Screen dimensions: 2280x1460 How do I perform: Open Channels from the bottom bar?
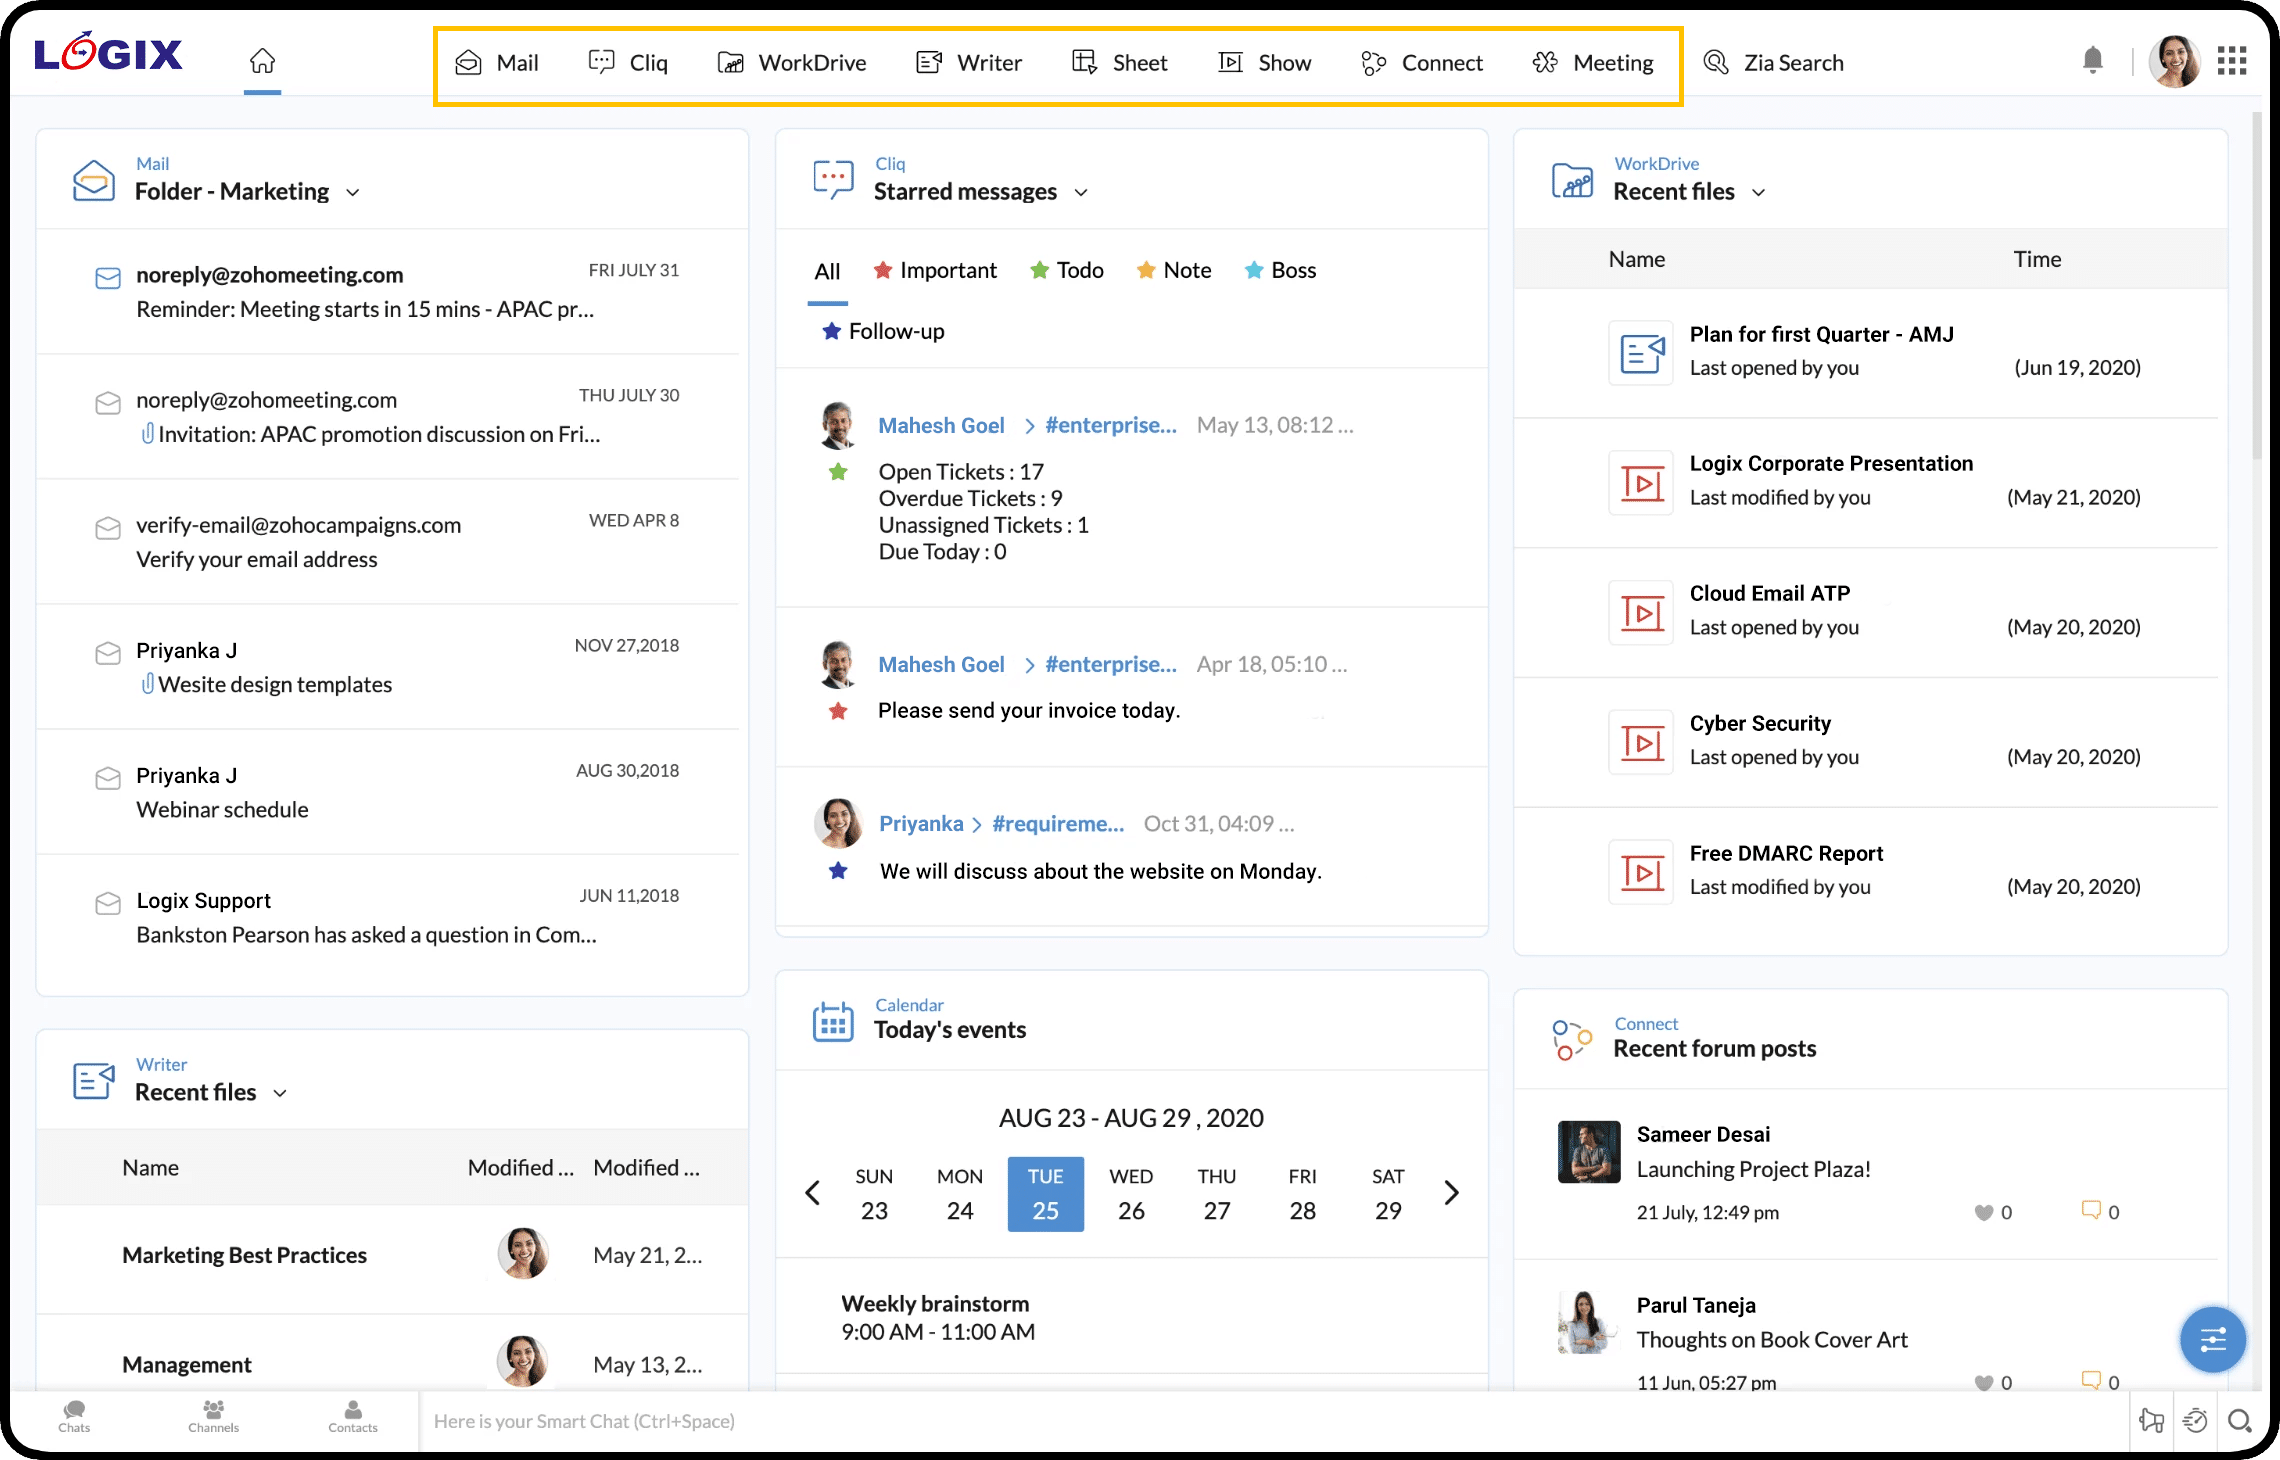(x=212, y=1417)
